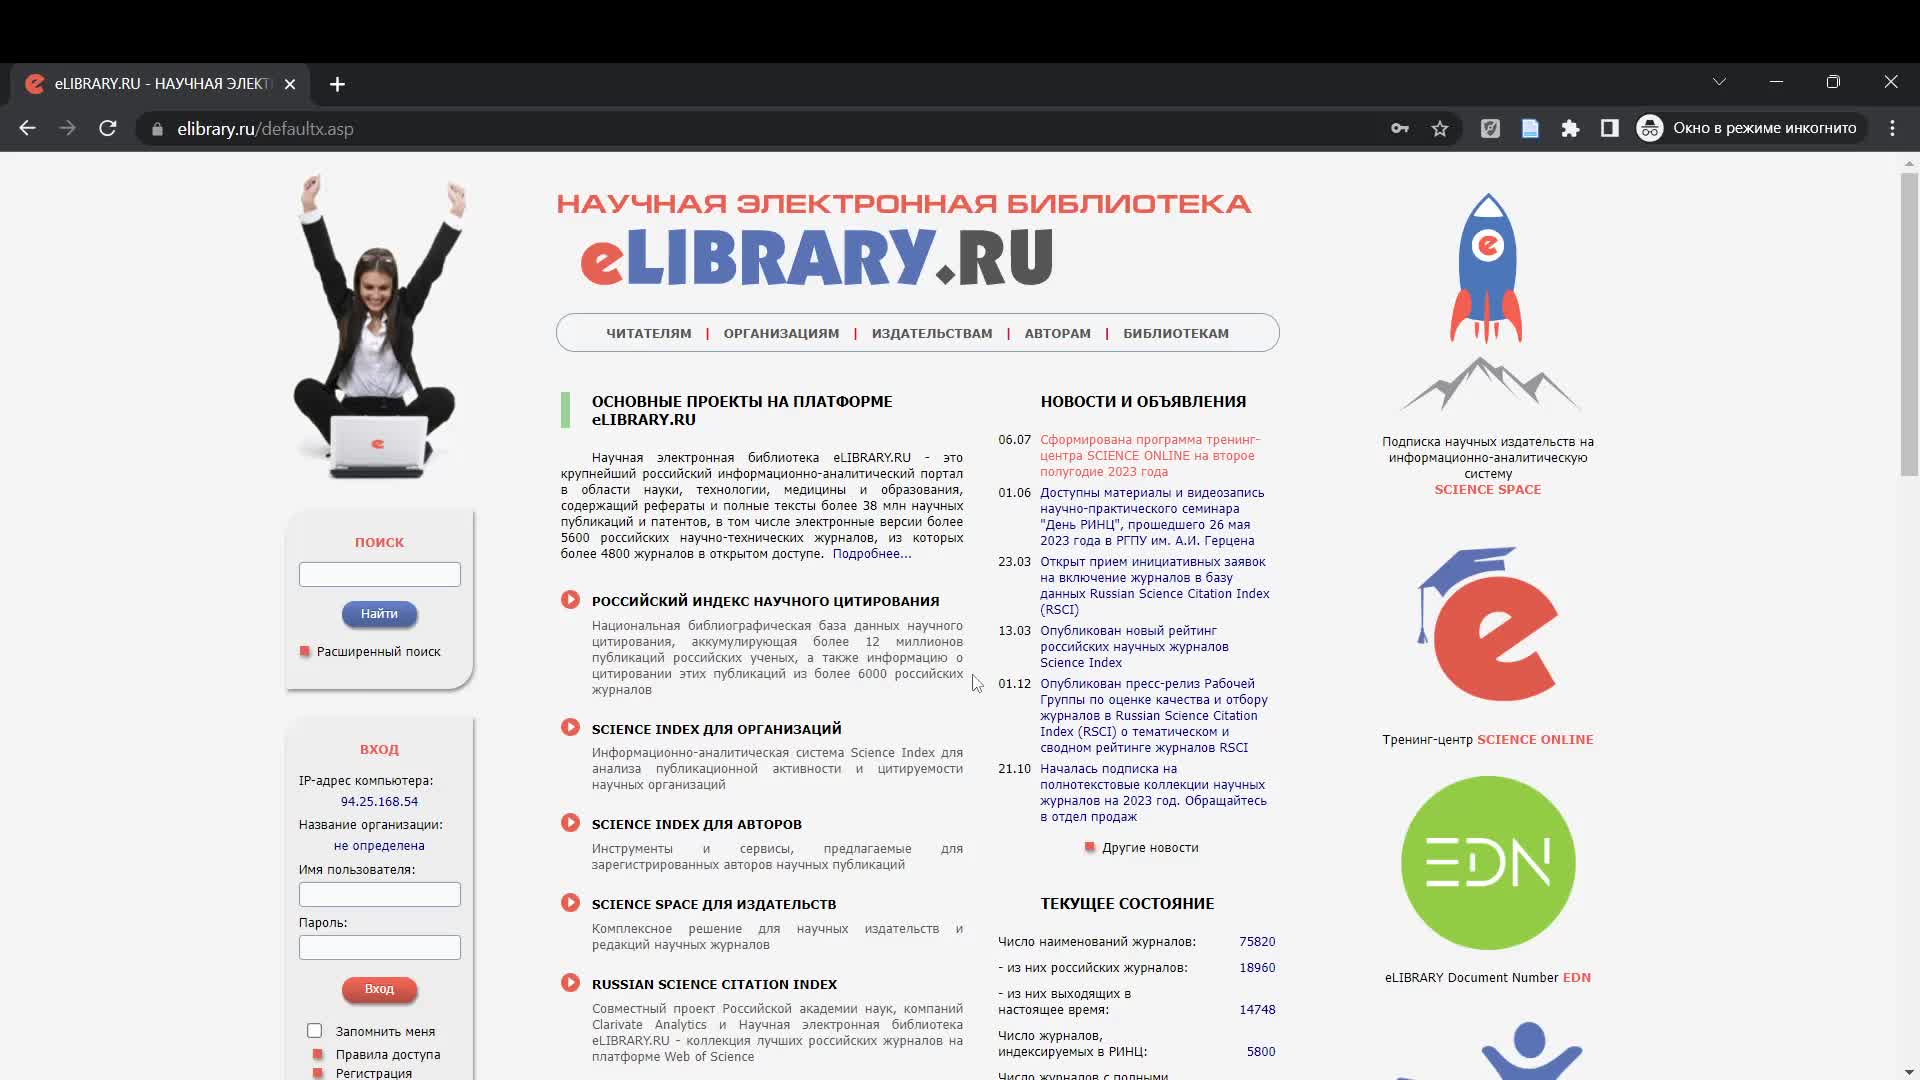Open the Расширенный поиск link

coord(378,652)
